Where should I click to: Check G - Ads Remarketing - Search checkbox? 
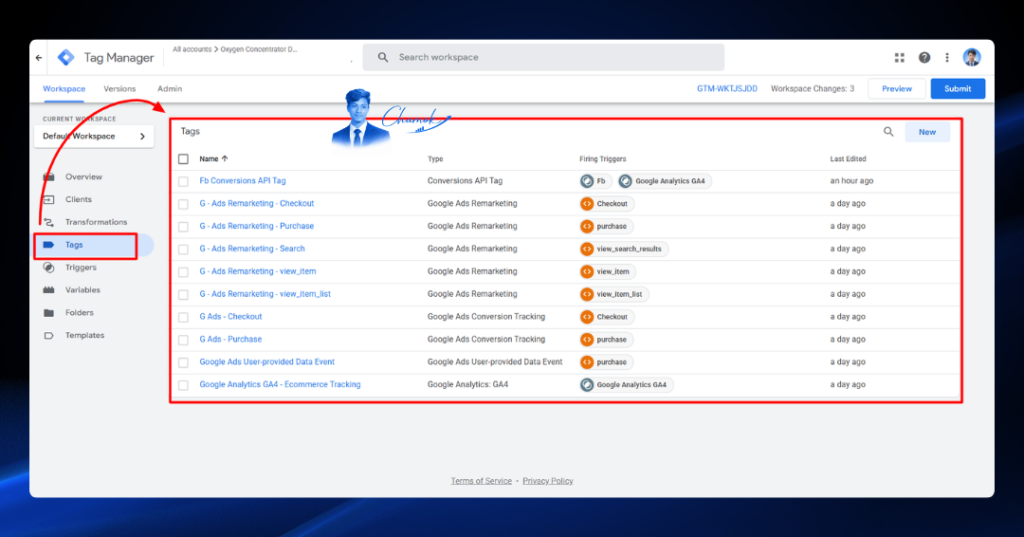(x=184, y=249)
